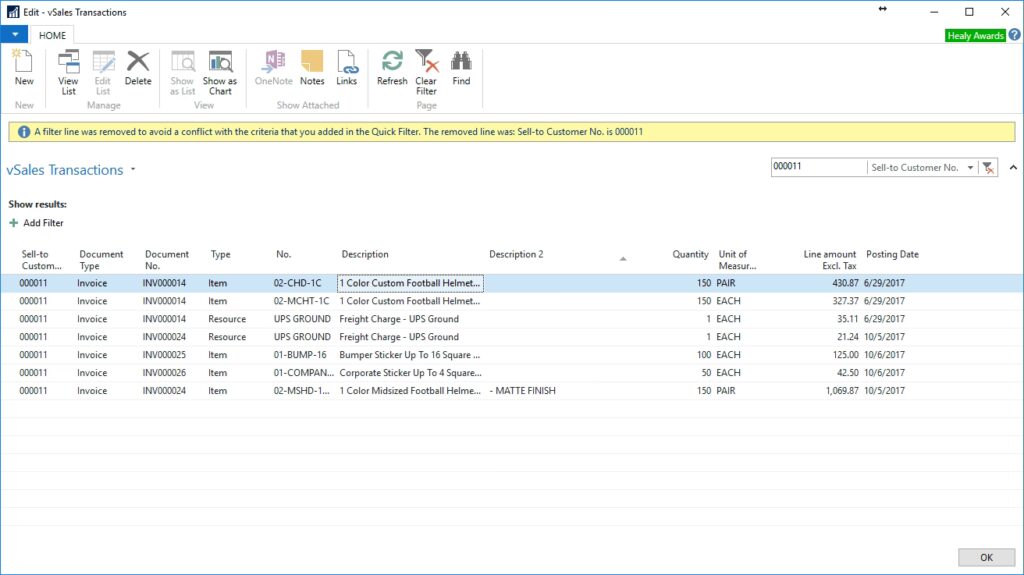Click the Clear Filter ribbon icon
Screen dimensions: 1024x575
[x=426, y=72]
